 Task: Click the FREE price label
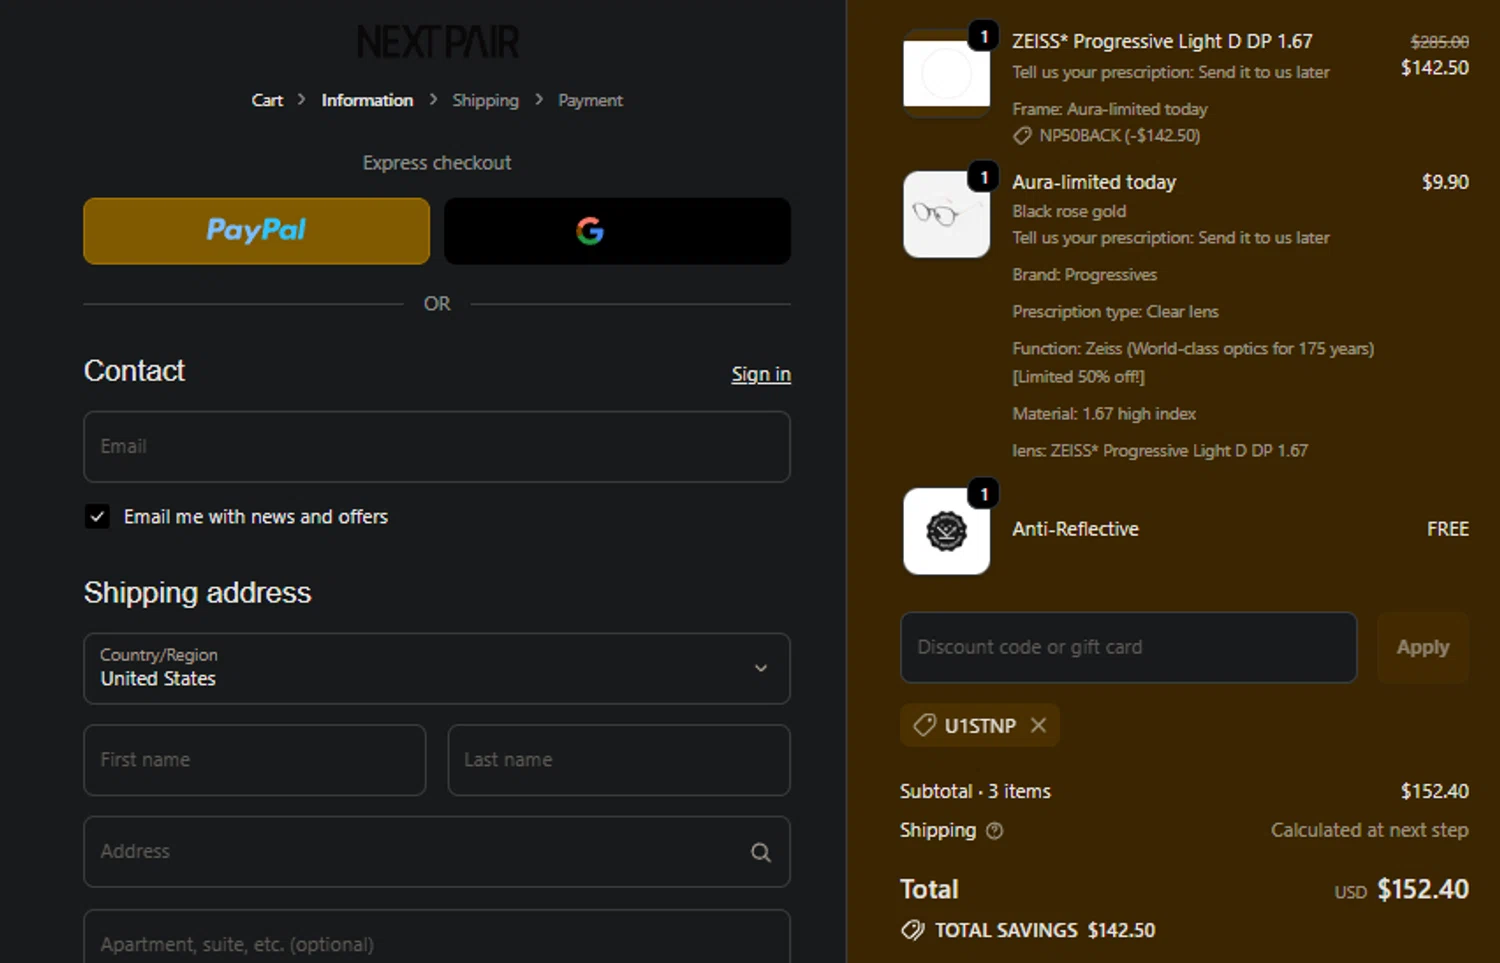click(1447, 529)
